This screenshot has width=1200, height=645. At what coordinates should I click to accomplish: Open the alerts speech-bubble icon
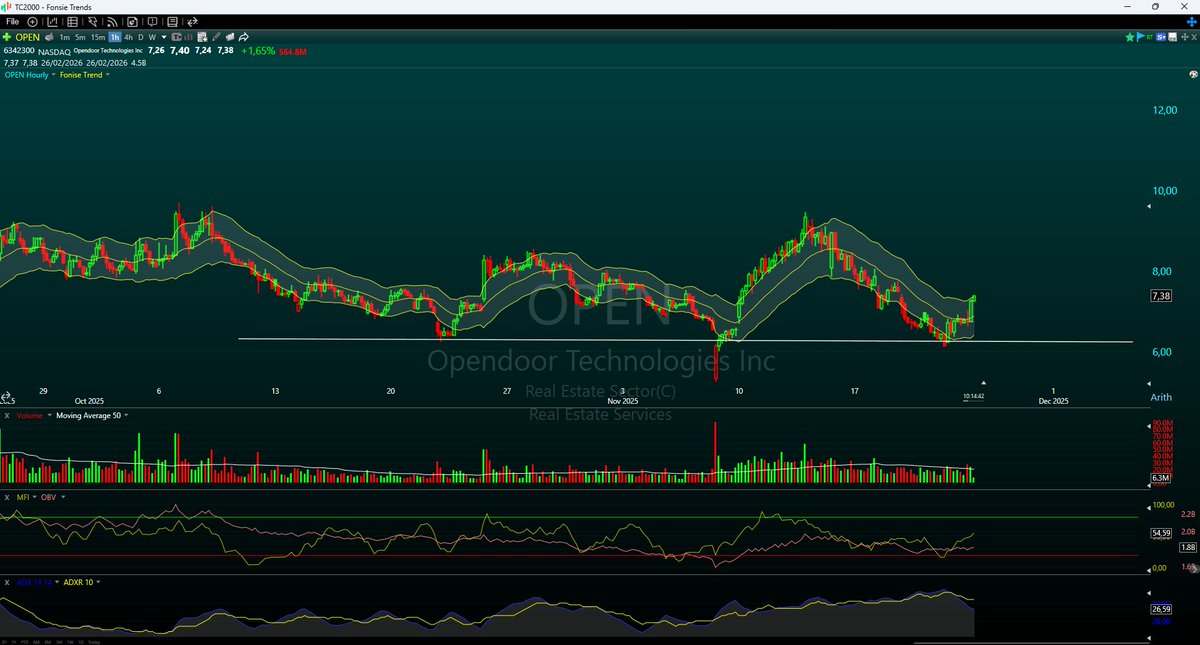152,22
